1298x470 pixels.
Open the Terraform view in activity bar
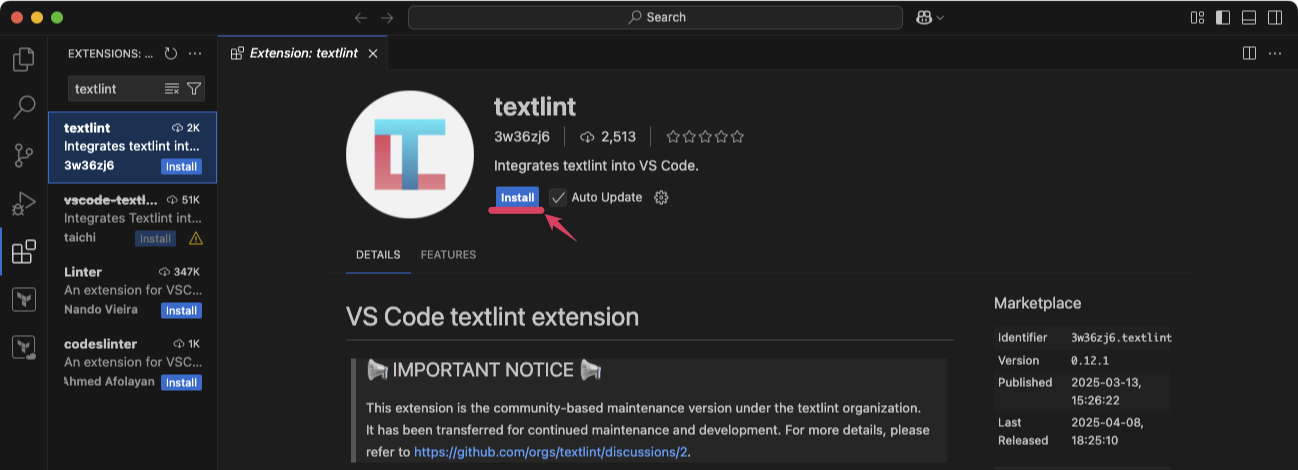click(x=24, y=299)
